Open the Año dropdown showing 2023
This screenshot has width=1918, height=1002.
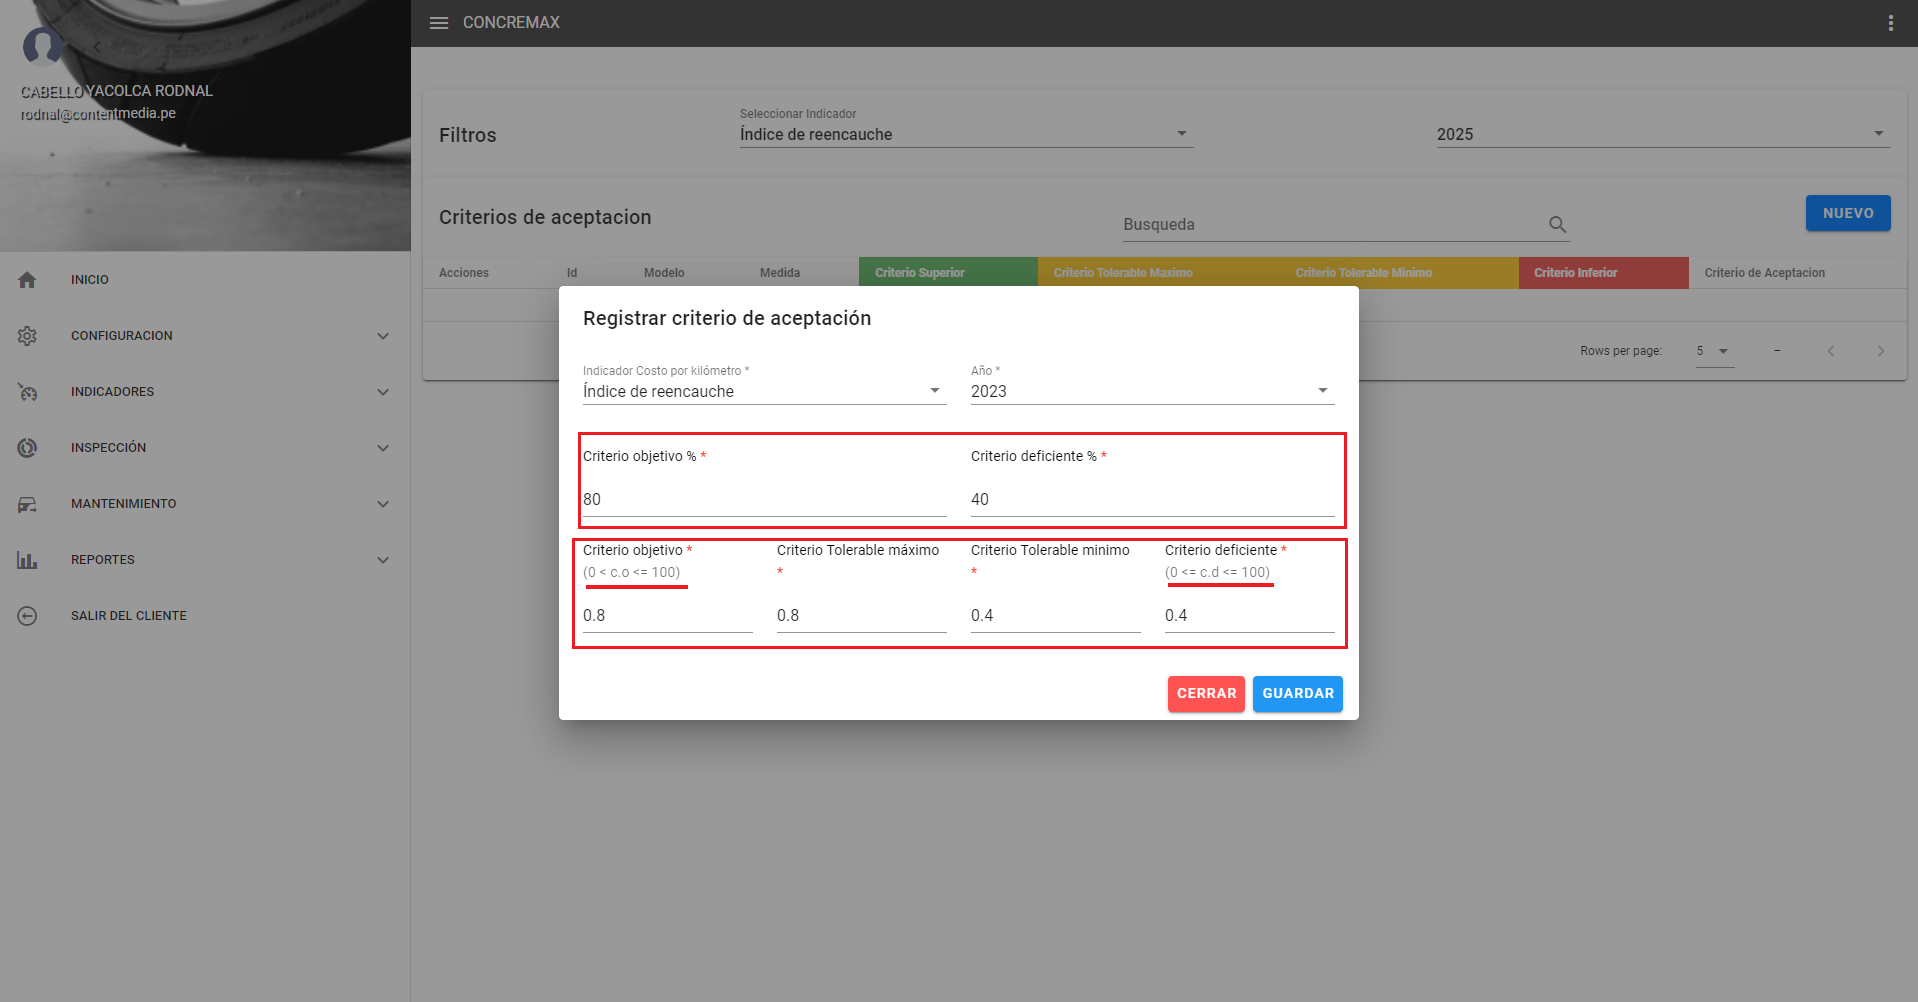point(1151,391)
